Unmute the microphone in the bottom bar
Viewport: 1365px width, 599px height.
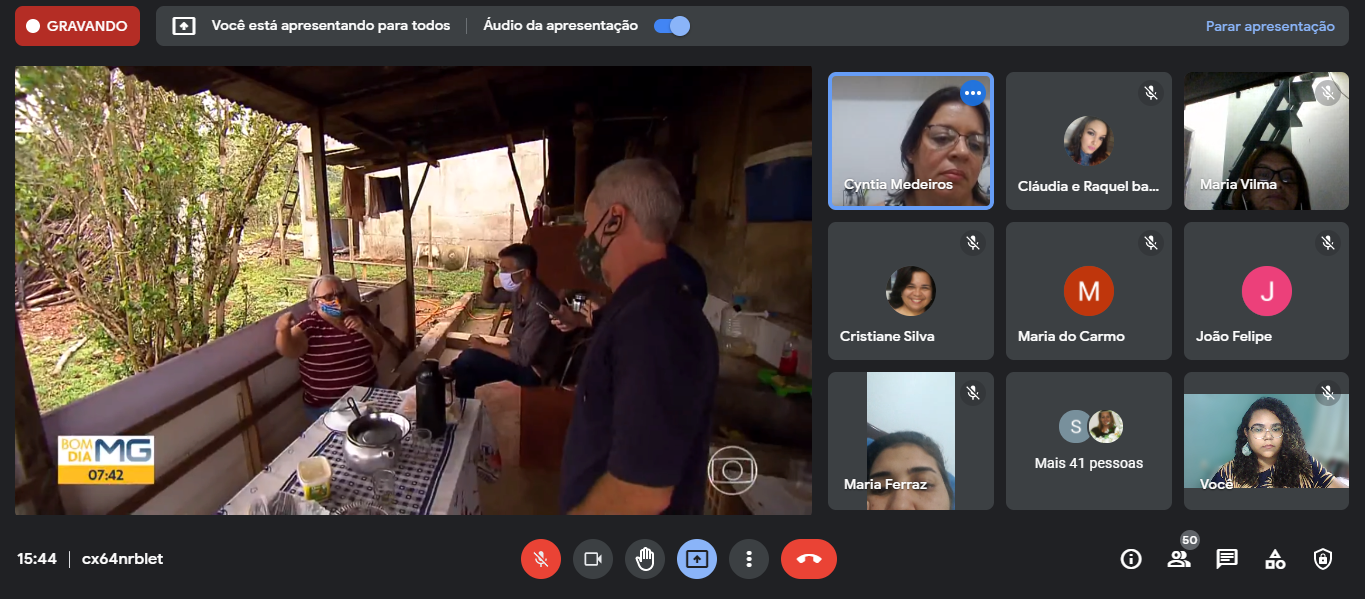tap(540, 559)
